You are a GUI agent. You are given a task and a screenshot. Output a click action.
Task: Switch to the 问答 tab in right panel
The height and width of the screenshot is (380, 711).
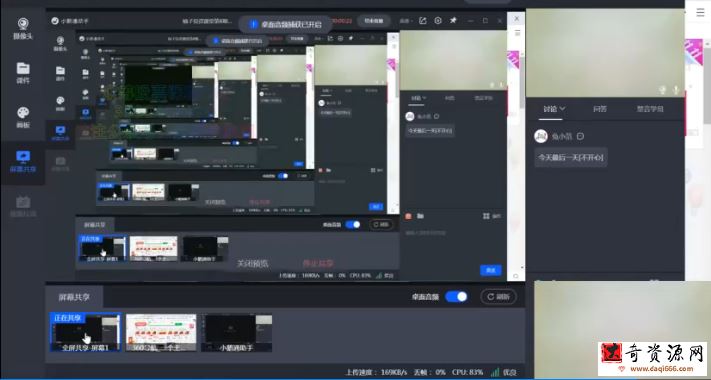pos(600,109)
